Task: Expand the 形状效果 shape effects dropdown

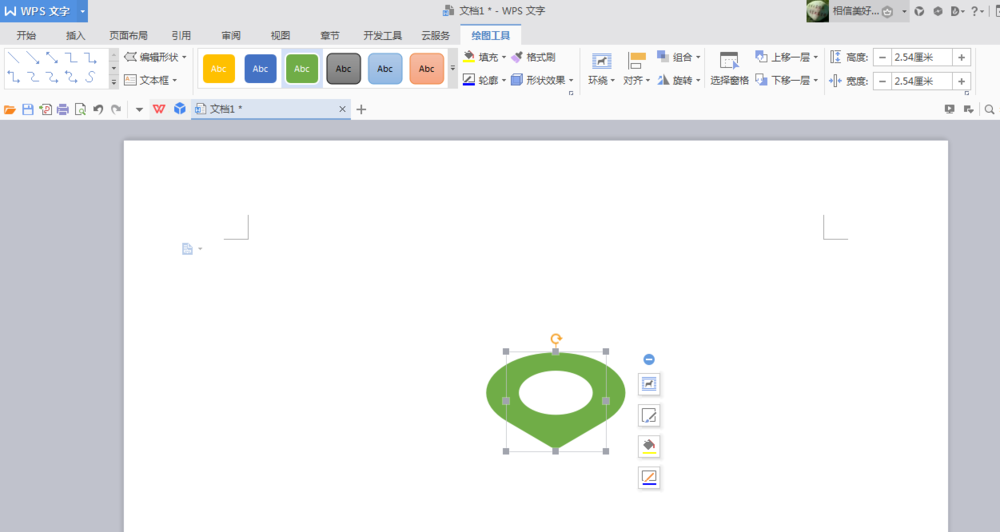Action: pyautogui.click(x=571, y=80)
